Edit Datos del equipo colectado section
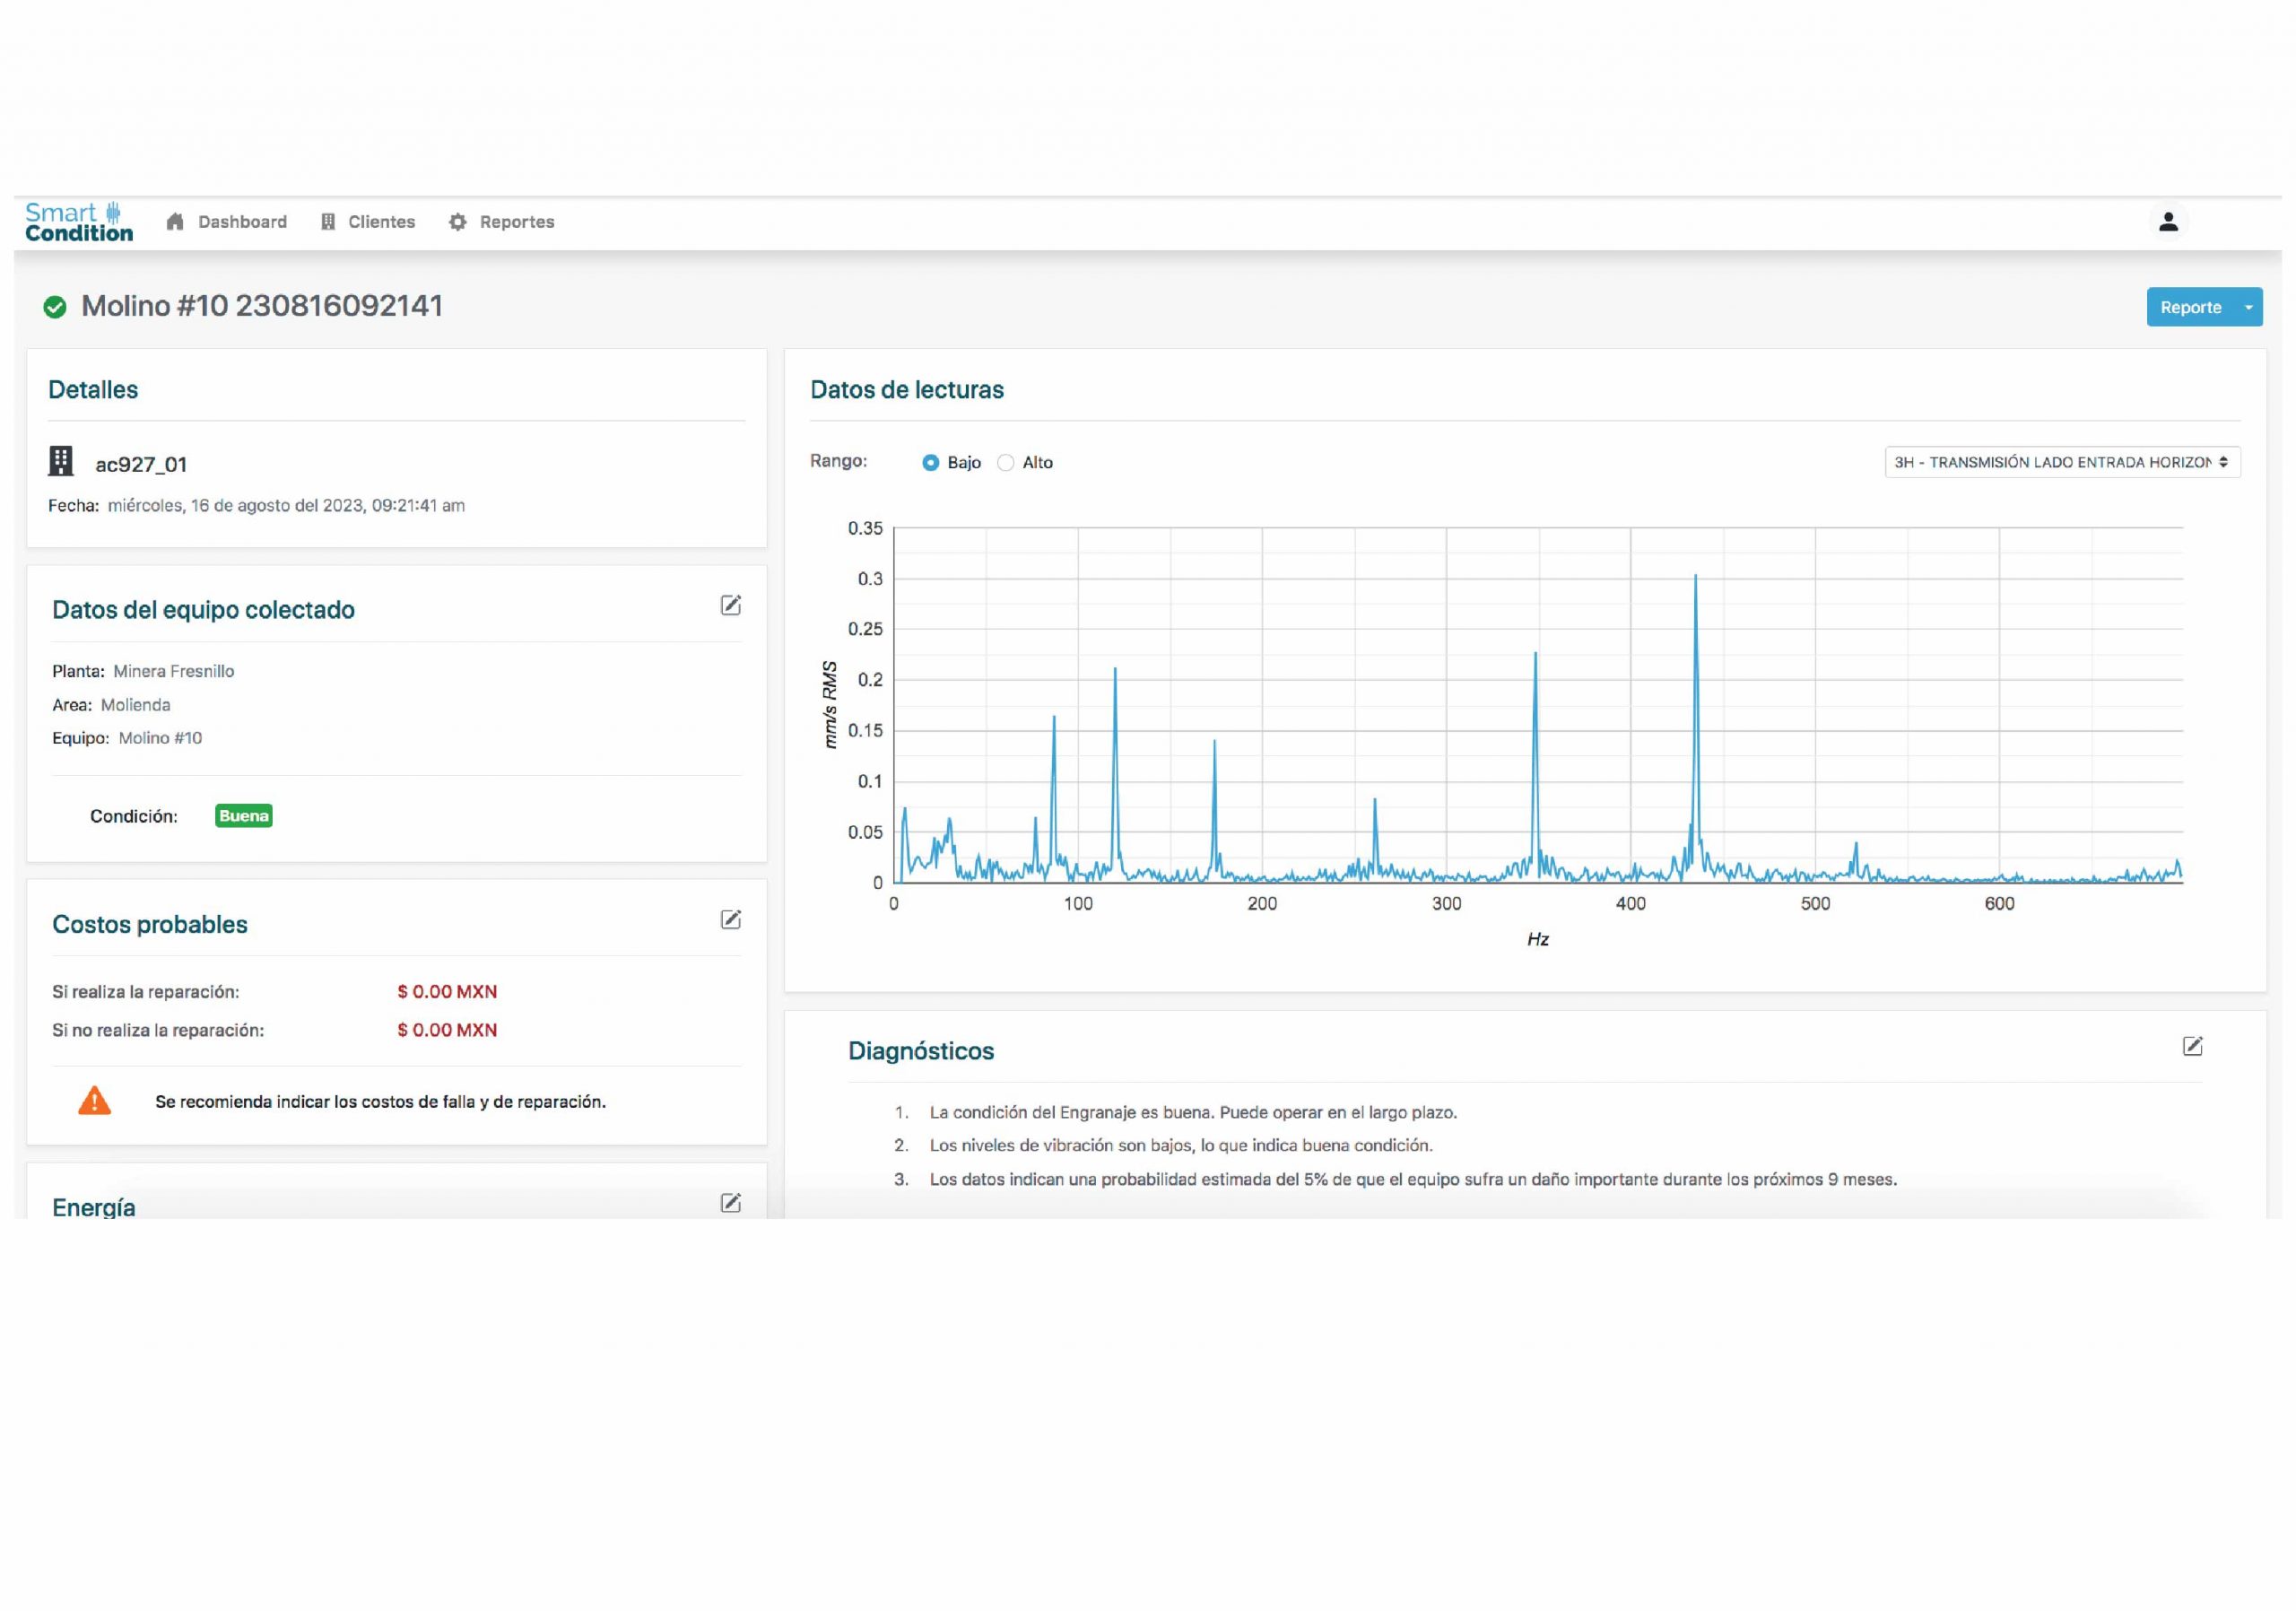This screenshot has height=1611, width=2296. (x=731, y=605)
